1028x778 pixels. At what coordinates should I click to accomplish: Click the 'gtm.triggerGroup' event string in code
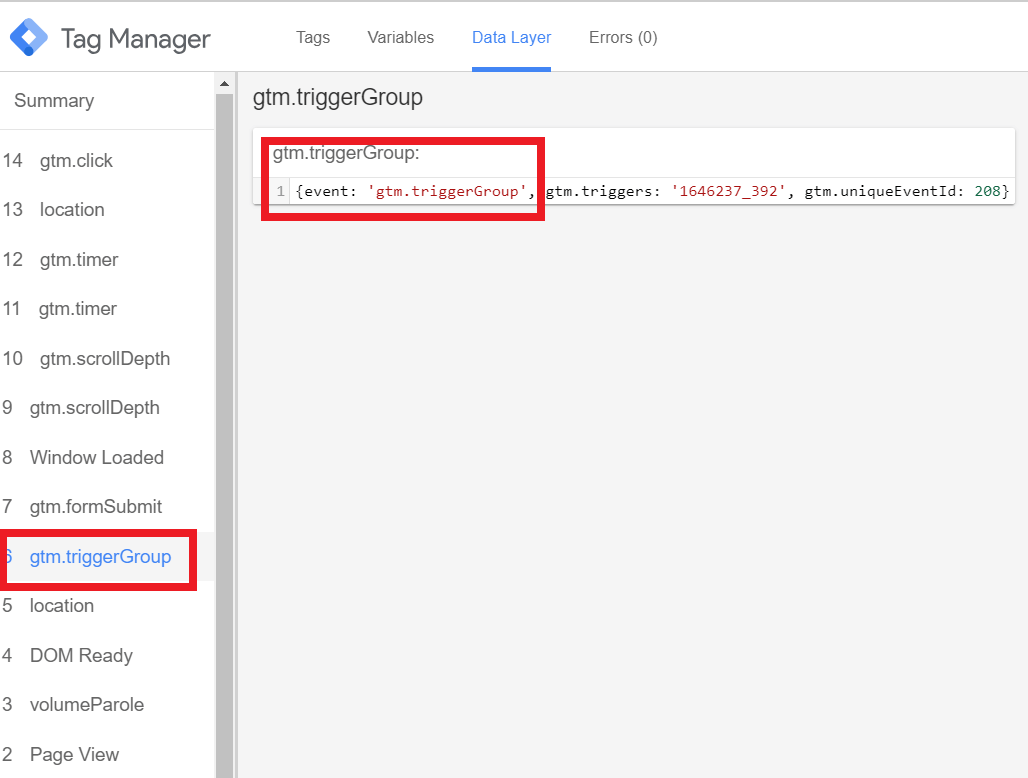(447, 191)
